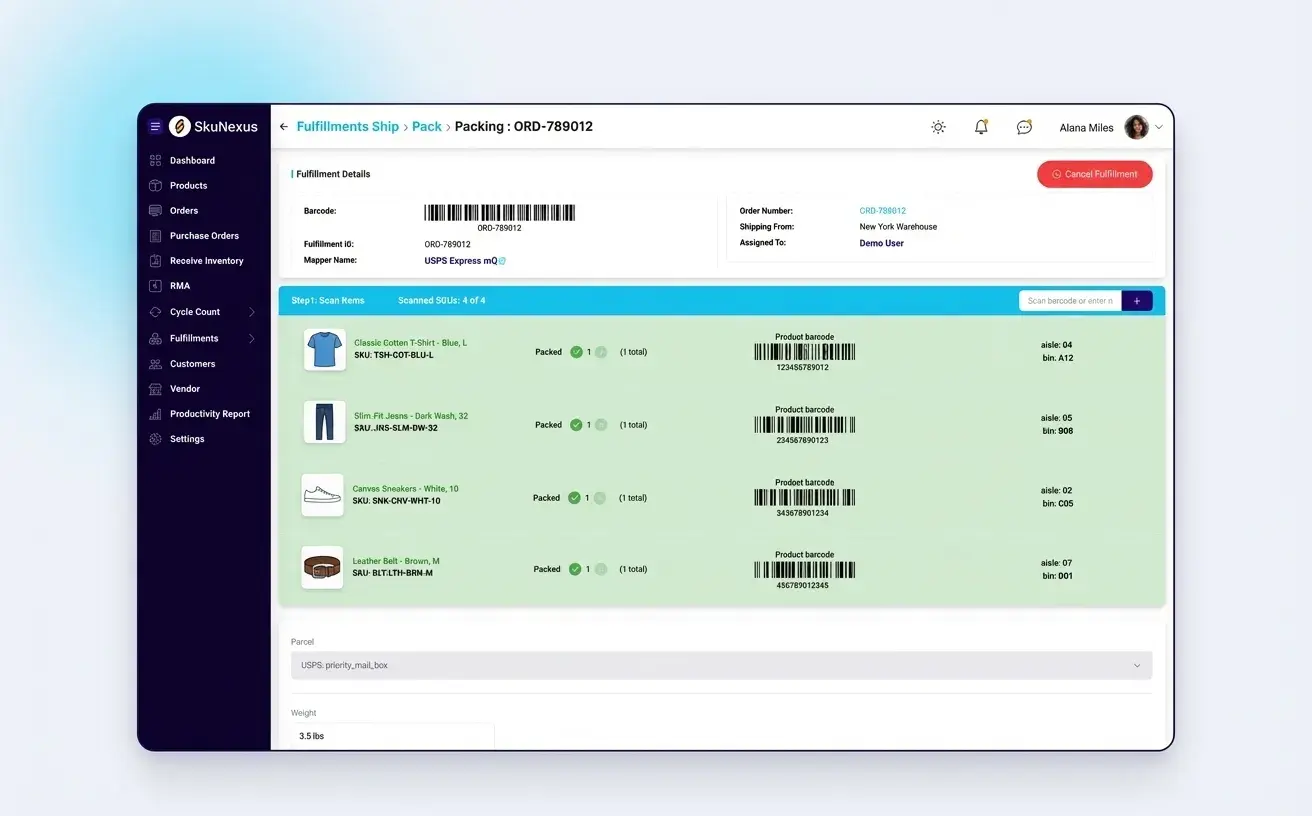The width and height of the screenshot is (1312, 816).
Task: Toggle packed status for Classic Cotton T-Shirt
Action: (576, 352)
